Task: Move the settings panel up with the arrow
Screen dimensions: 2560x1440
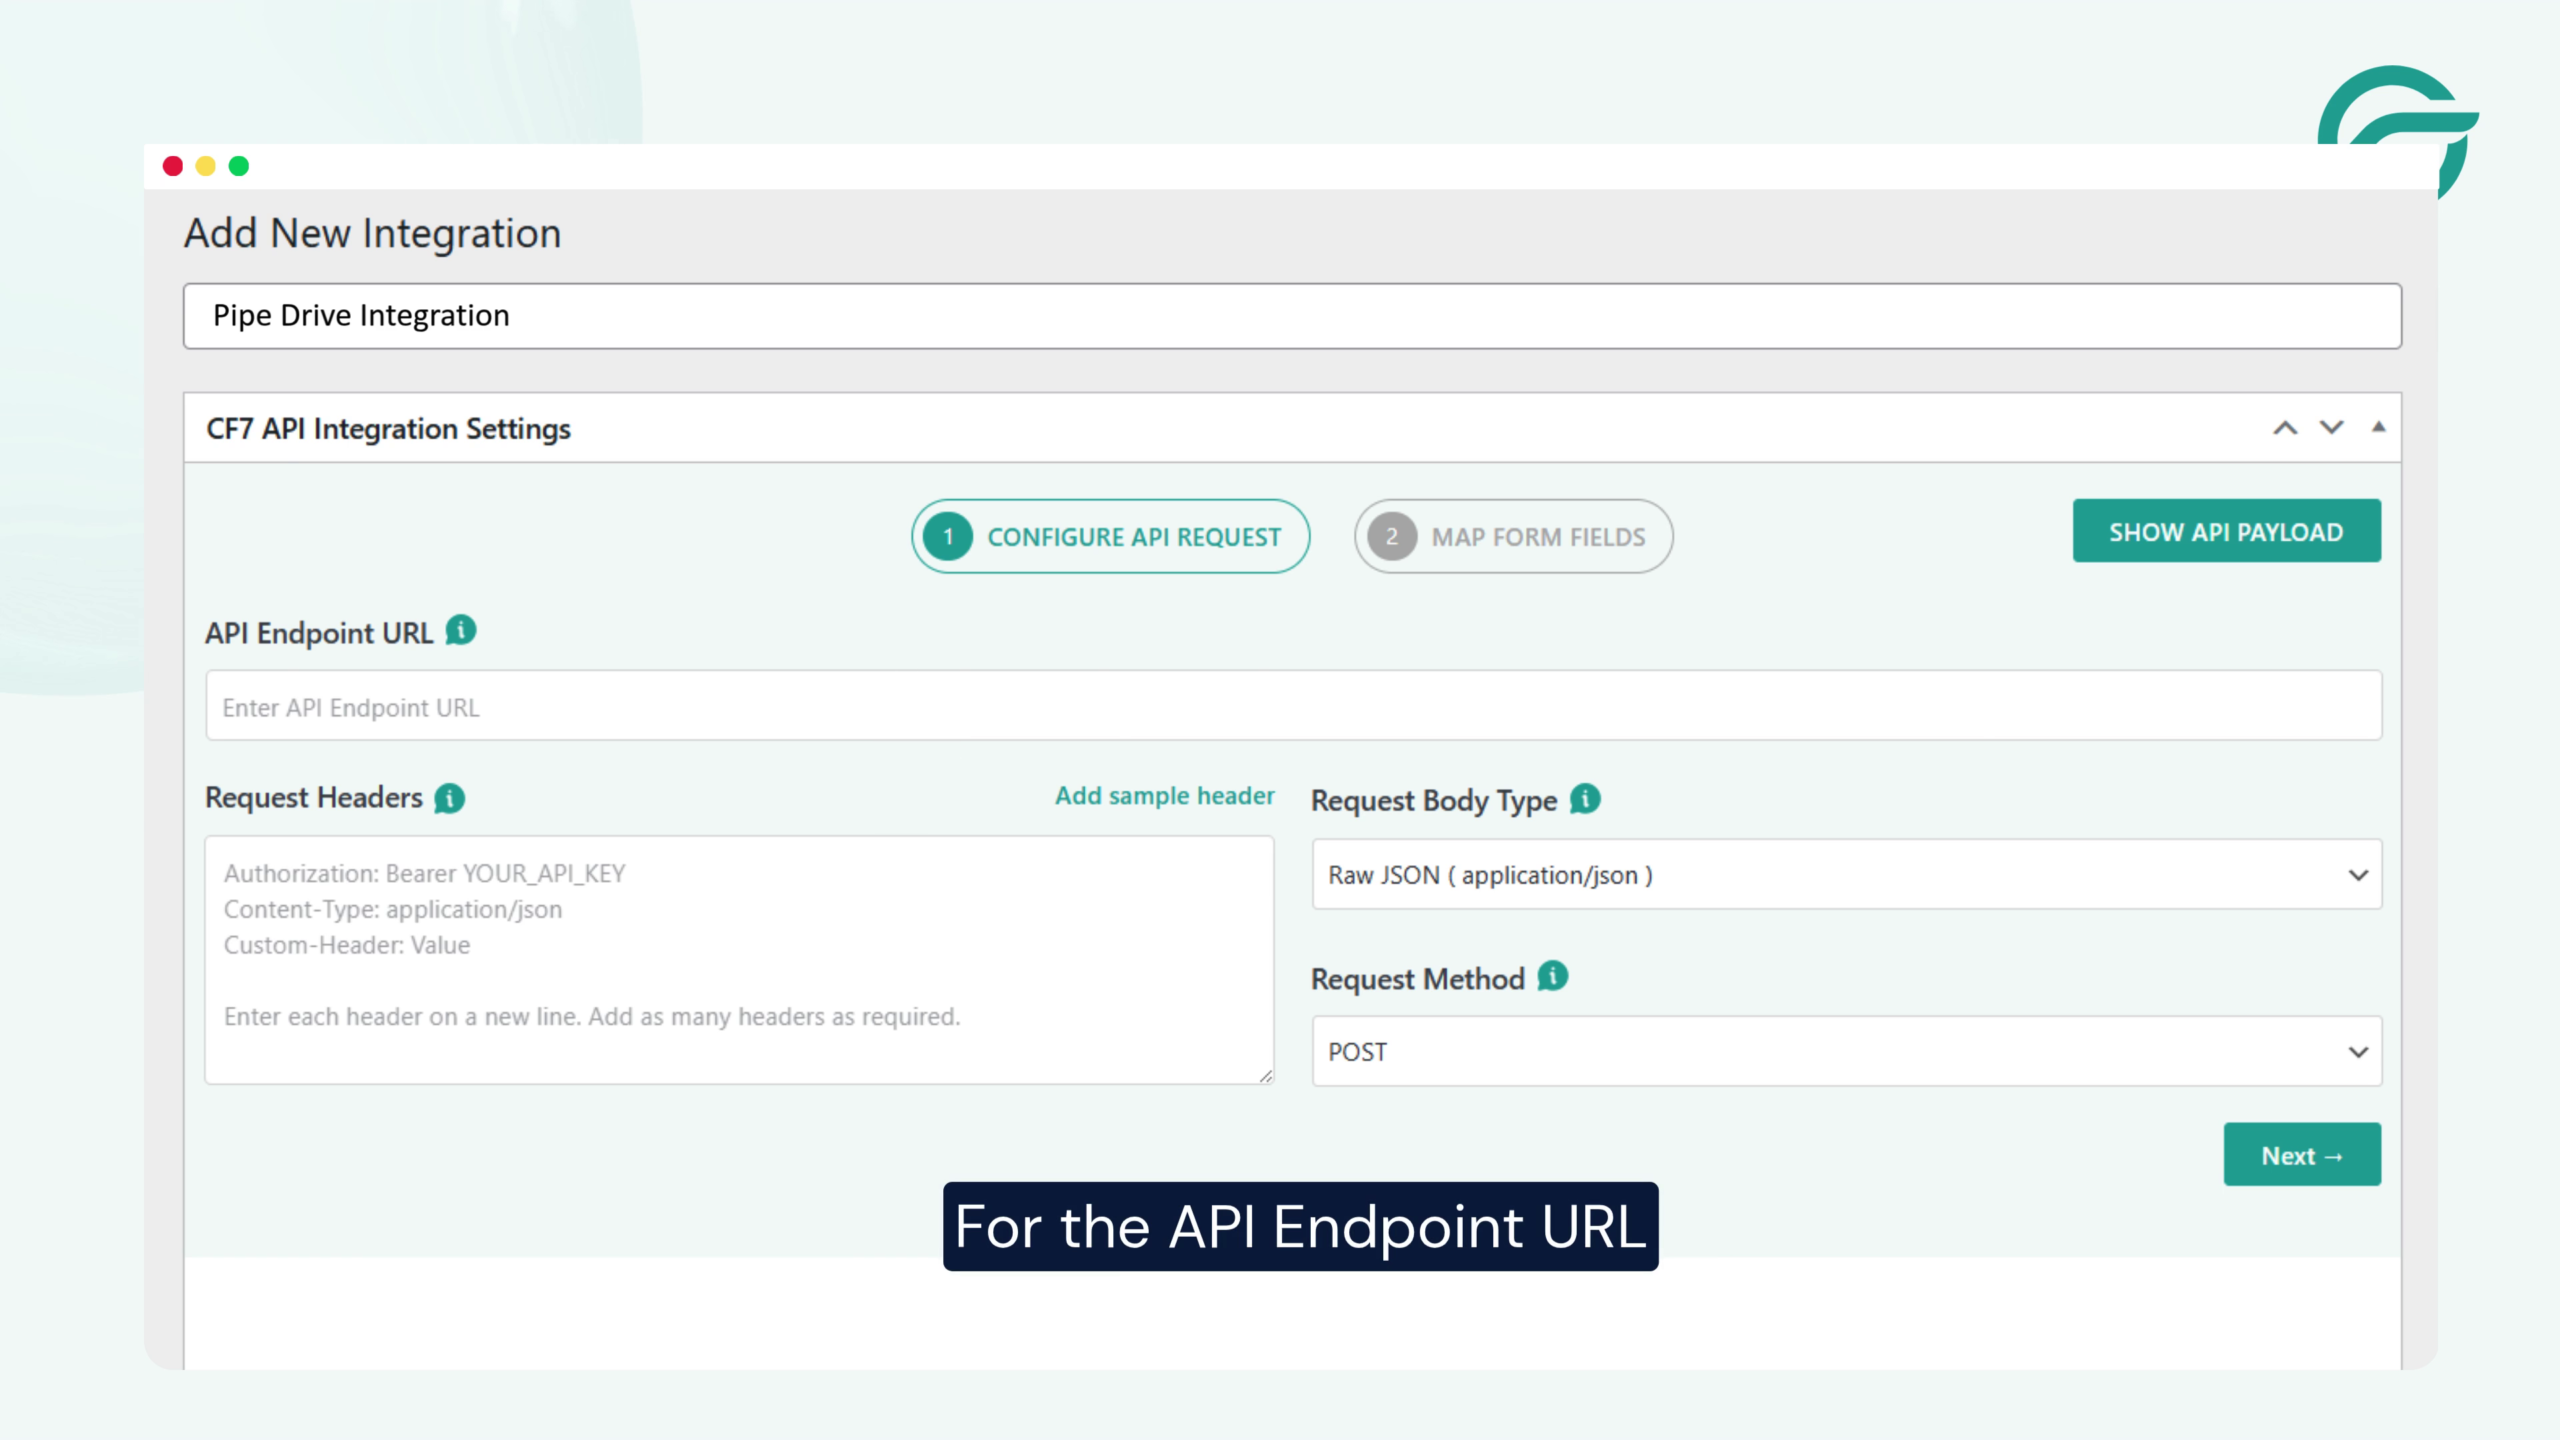Action: click(2285, 428)
